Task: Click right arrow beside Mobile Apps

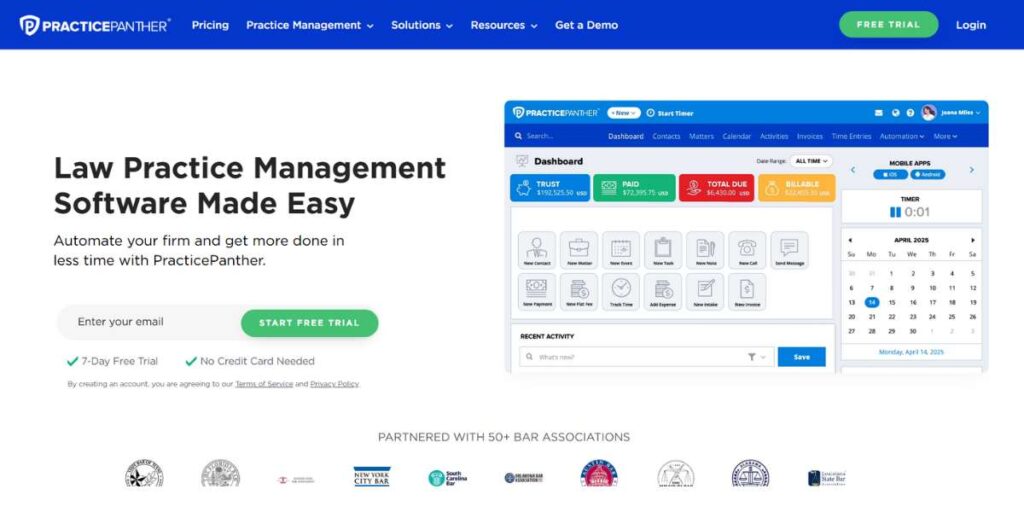Action: point(971,170)
